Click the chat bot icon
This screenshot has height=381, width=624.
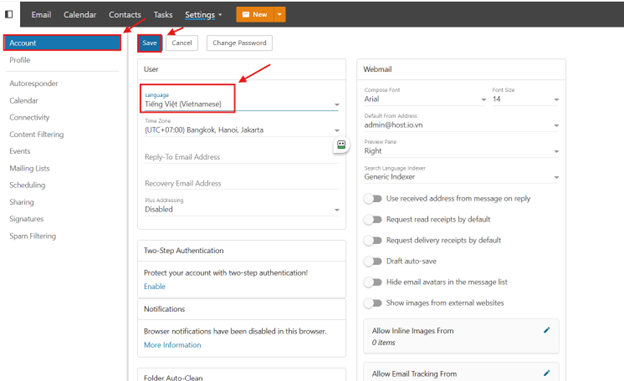(x=341, y=145)
